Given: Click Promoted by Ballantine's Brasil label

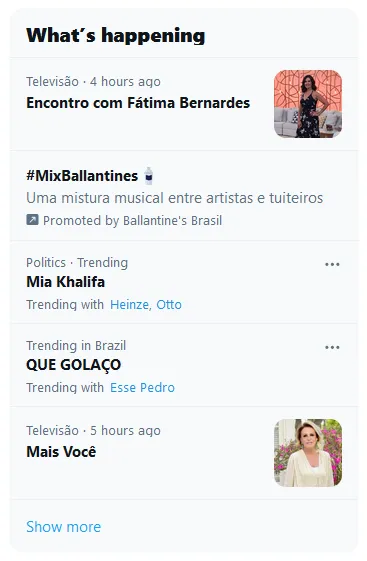Looking at the screenshot, I should coord(132,220).
